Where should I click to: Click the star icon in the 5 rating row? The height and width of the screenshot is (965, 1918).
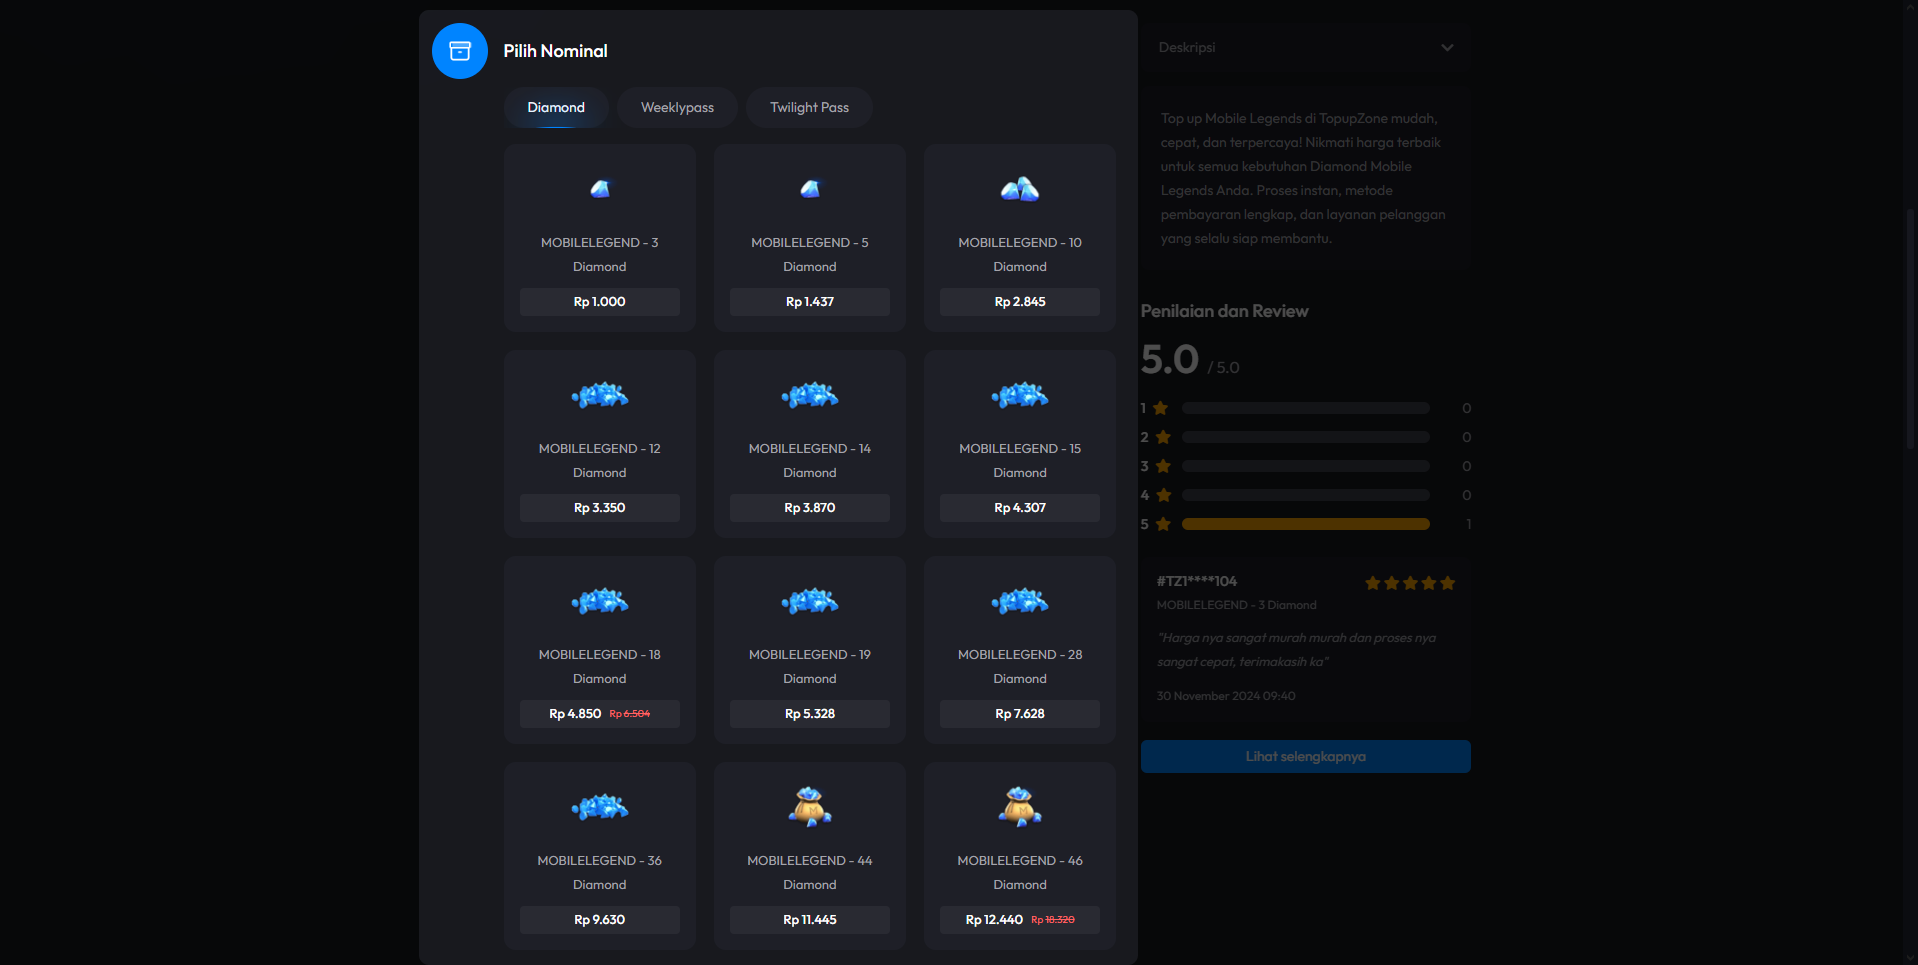point(1163,524)
